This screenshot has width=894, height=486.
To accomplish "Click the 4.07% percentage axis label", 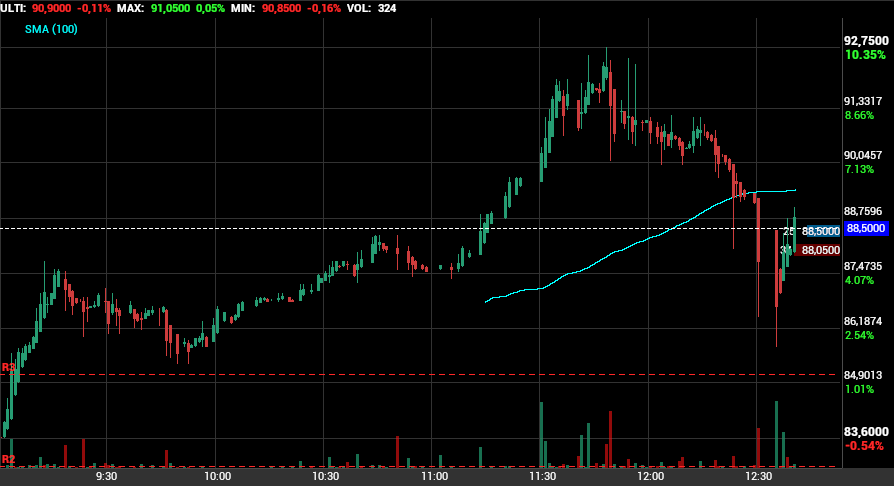I will [x=859, y=280].
